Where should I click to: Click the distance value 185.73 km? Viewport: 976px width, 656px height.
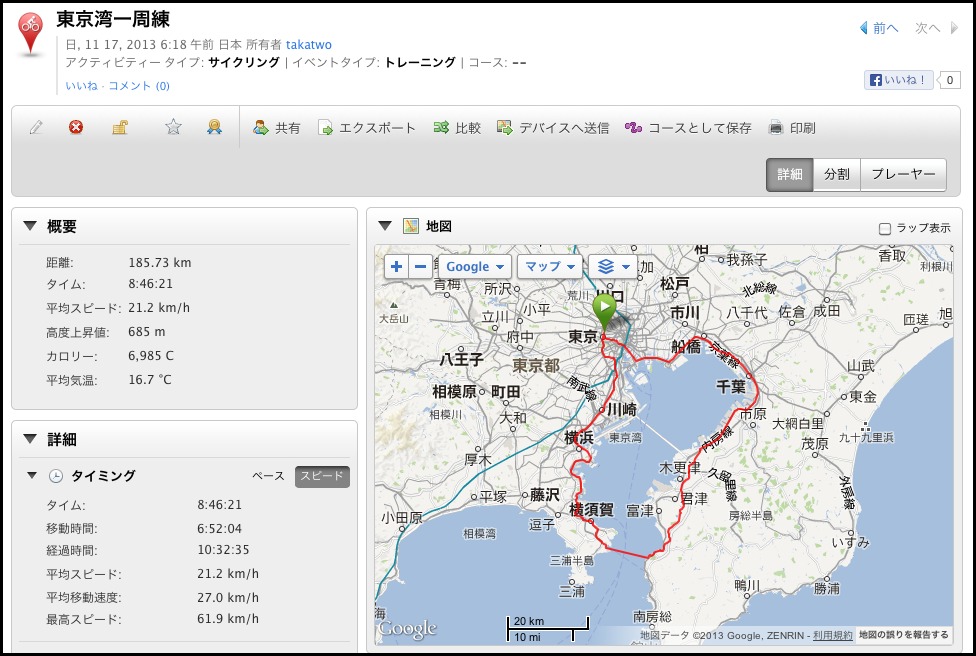[160, 263]
